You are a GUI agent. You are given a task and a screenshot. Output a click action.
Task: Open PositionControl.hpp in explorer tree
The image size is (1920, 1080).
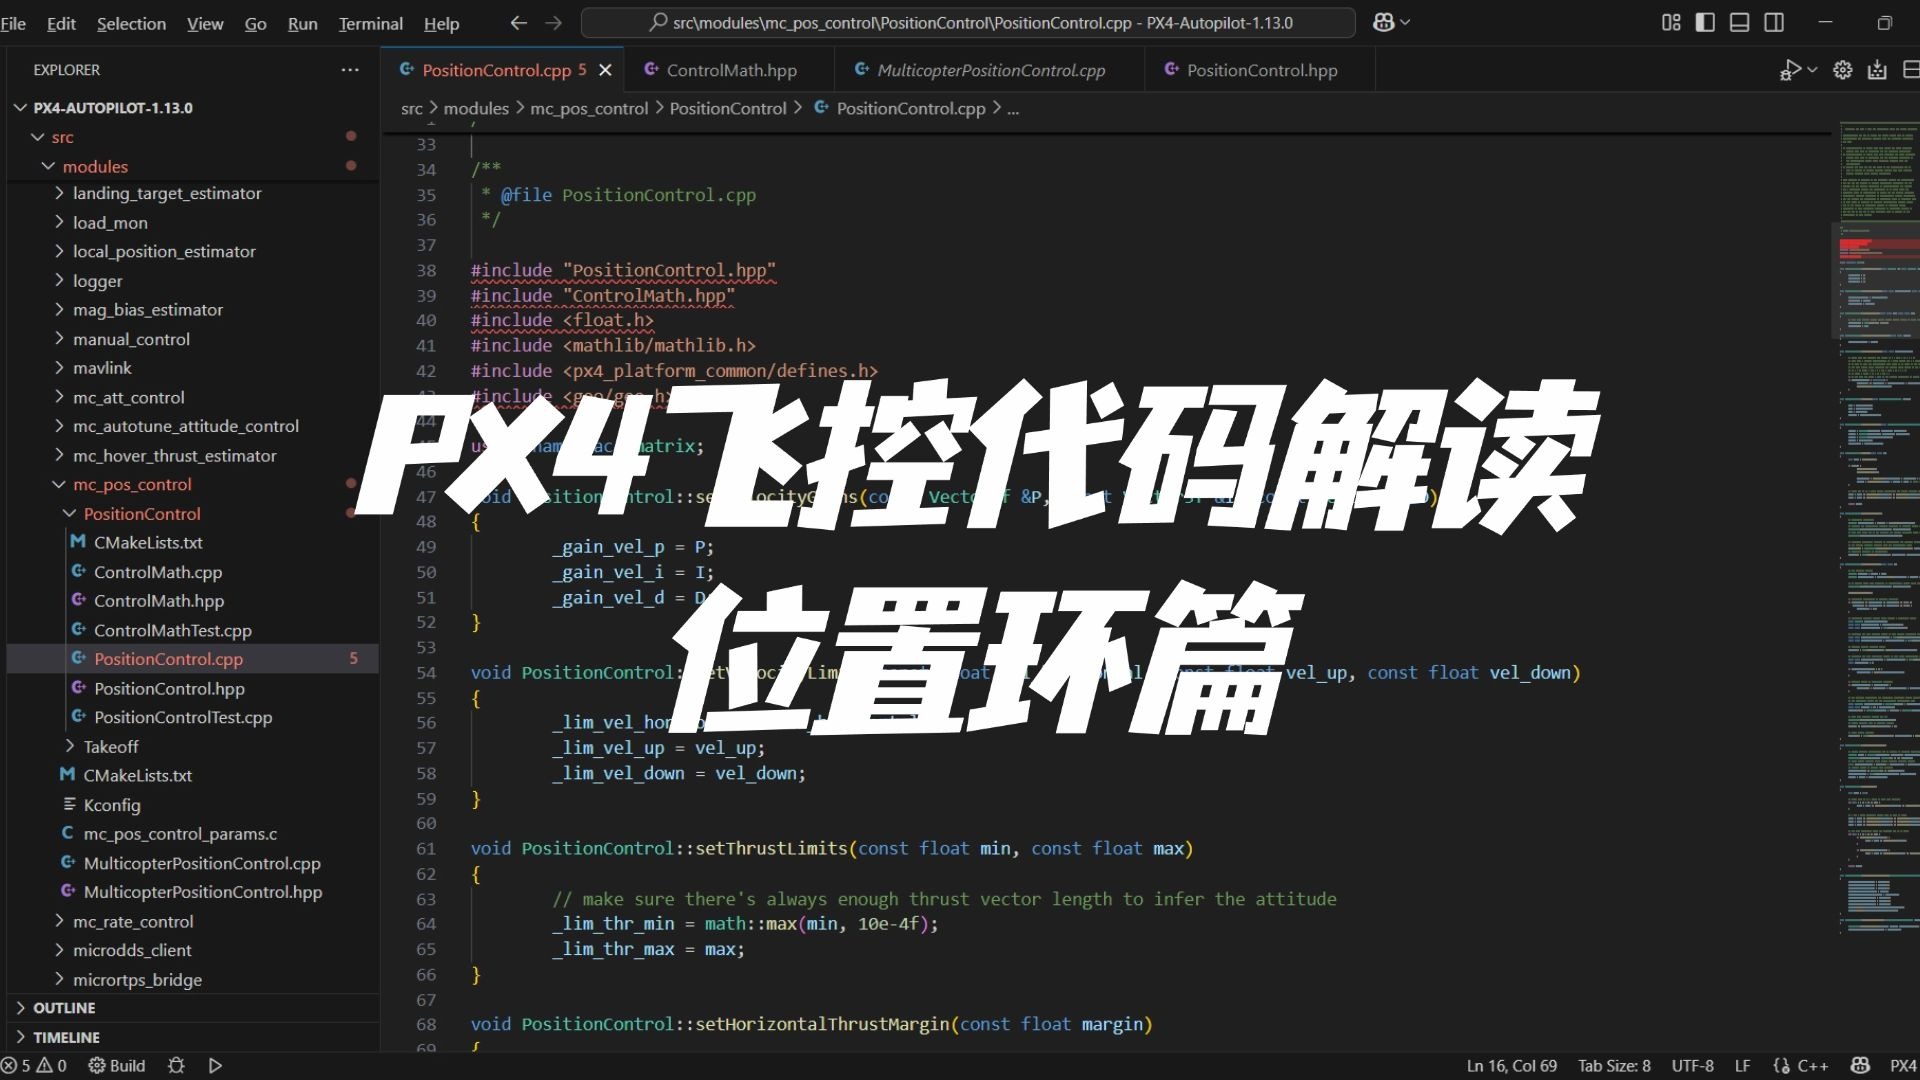(x=193, y=688)
